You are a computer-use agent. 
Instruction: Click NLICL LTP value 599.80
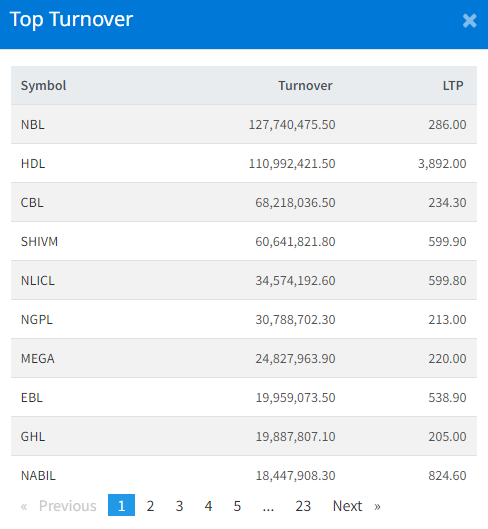448,281
